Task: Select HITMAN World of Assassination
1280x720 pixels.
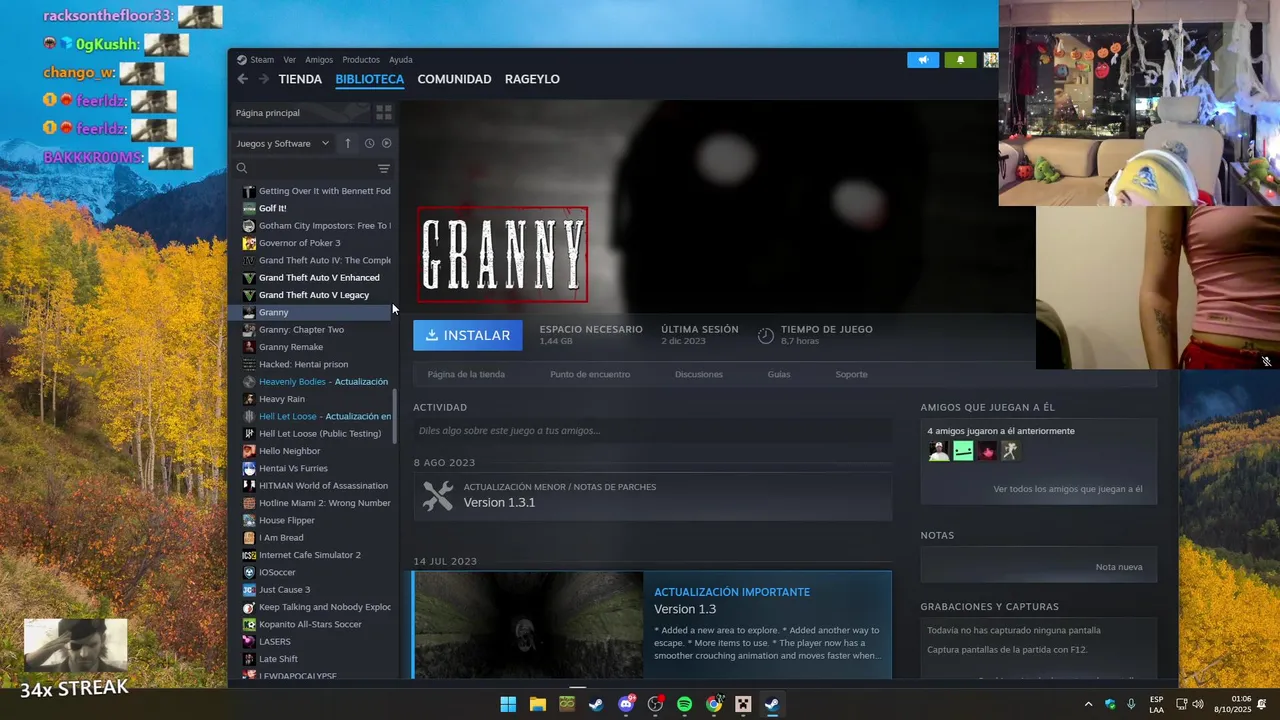Action: pos(316,485)
